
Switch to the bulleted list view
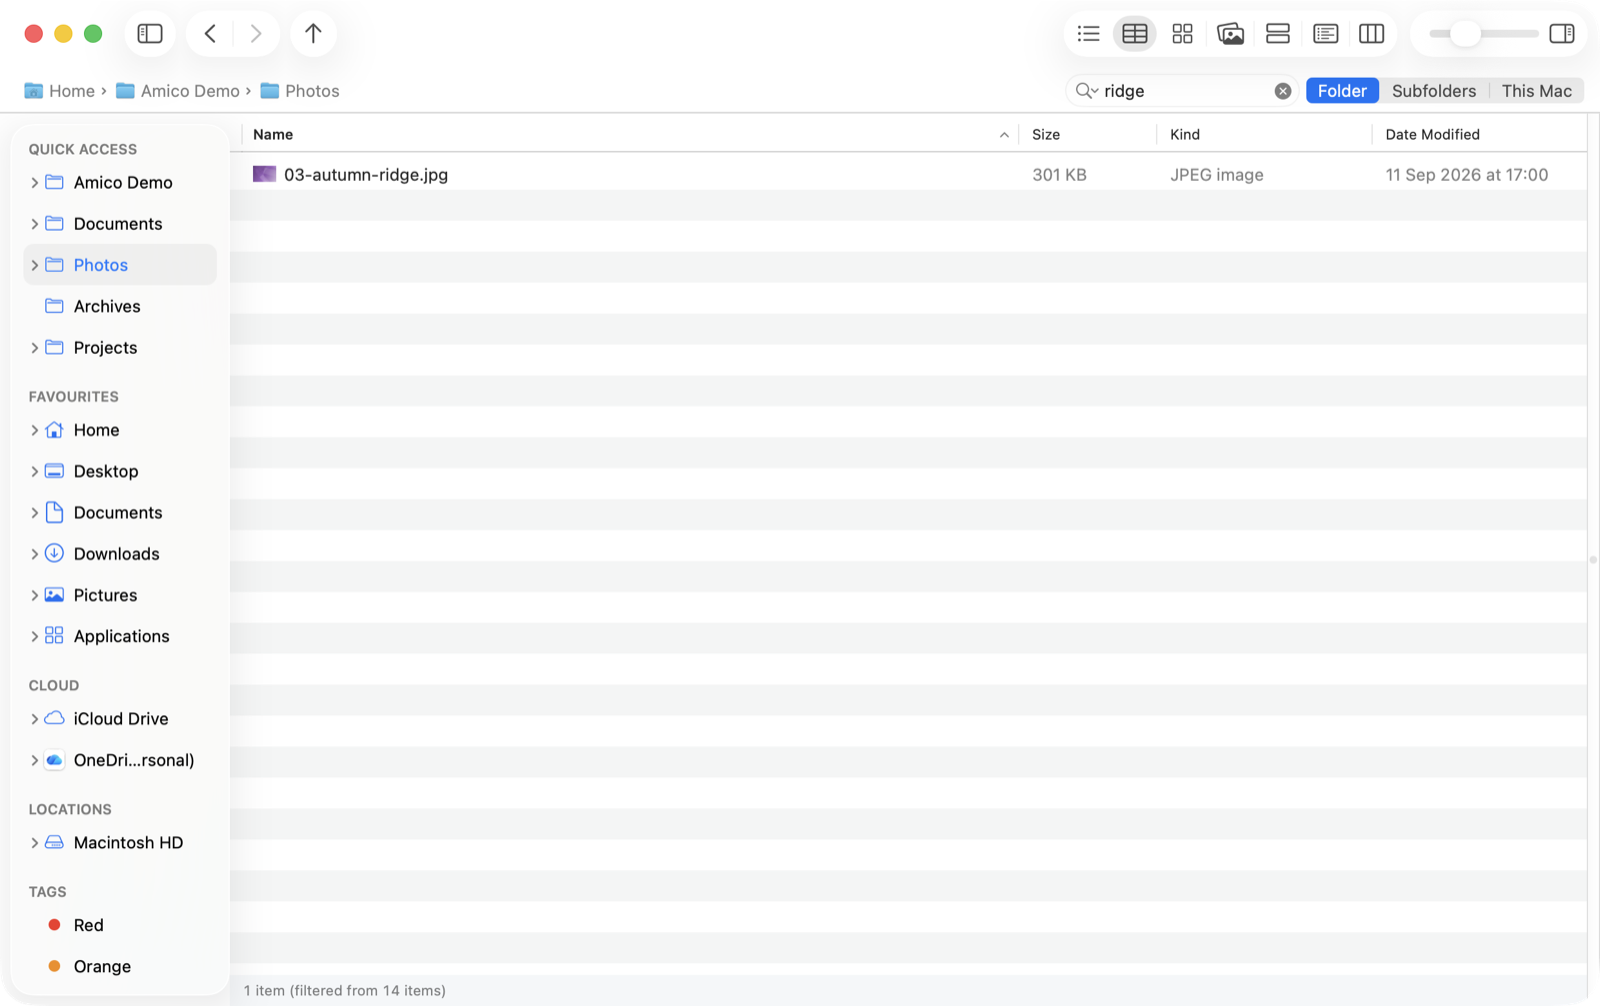point(1088,34)
